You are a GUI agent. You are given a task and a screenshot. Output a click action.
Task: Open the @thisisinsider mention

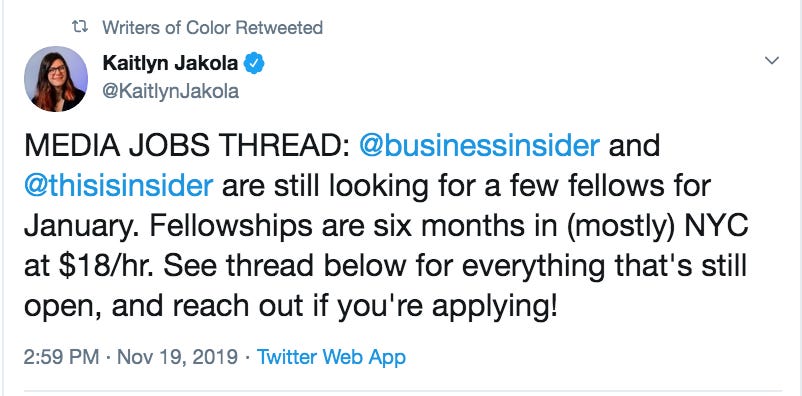point(118,186)
